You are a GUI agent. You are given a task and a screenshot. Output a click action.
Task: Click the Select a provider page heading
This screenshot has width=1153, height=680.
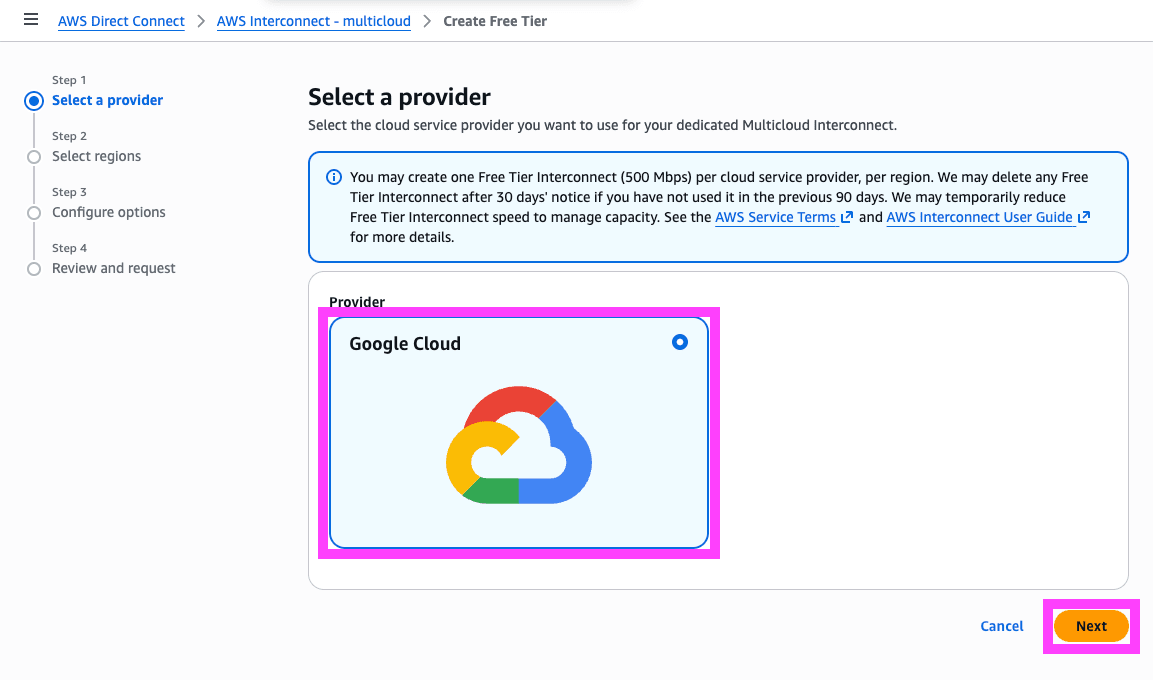(x=399, y=97)
